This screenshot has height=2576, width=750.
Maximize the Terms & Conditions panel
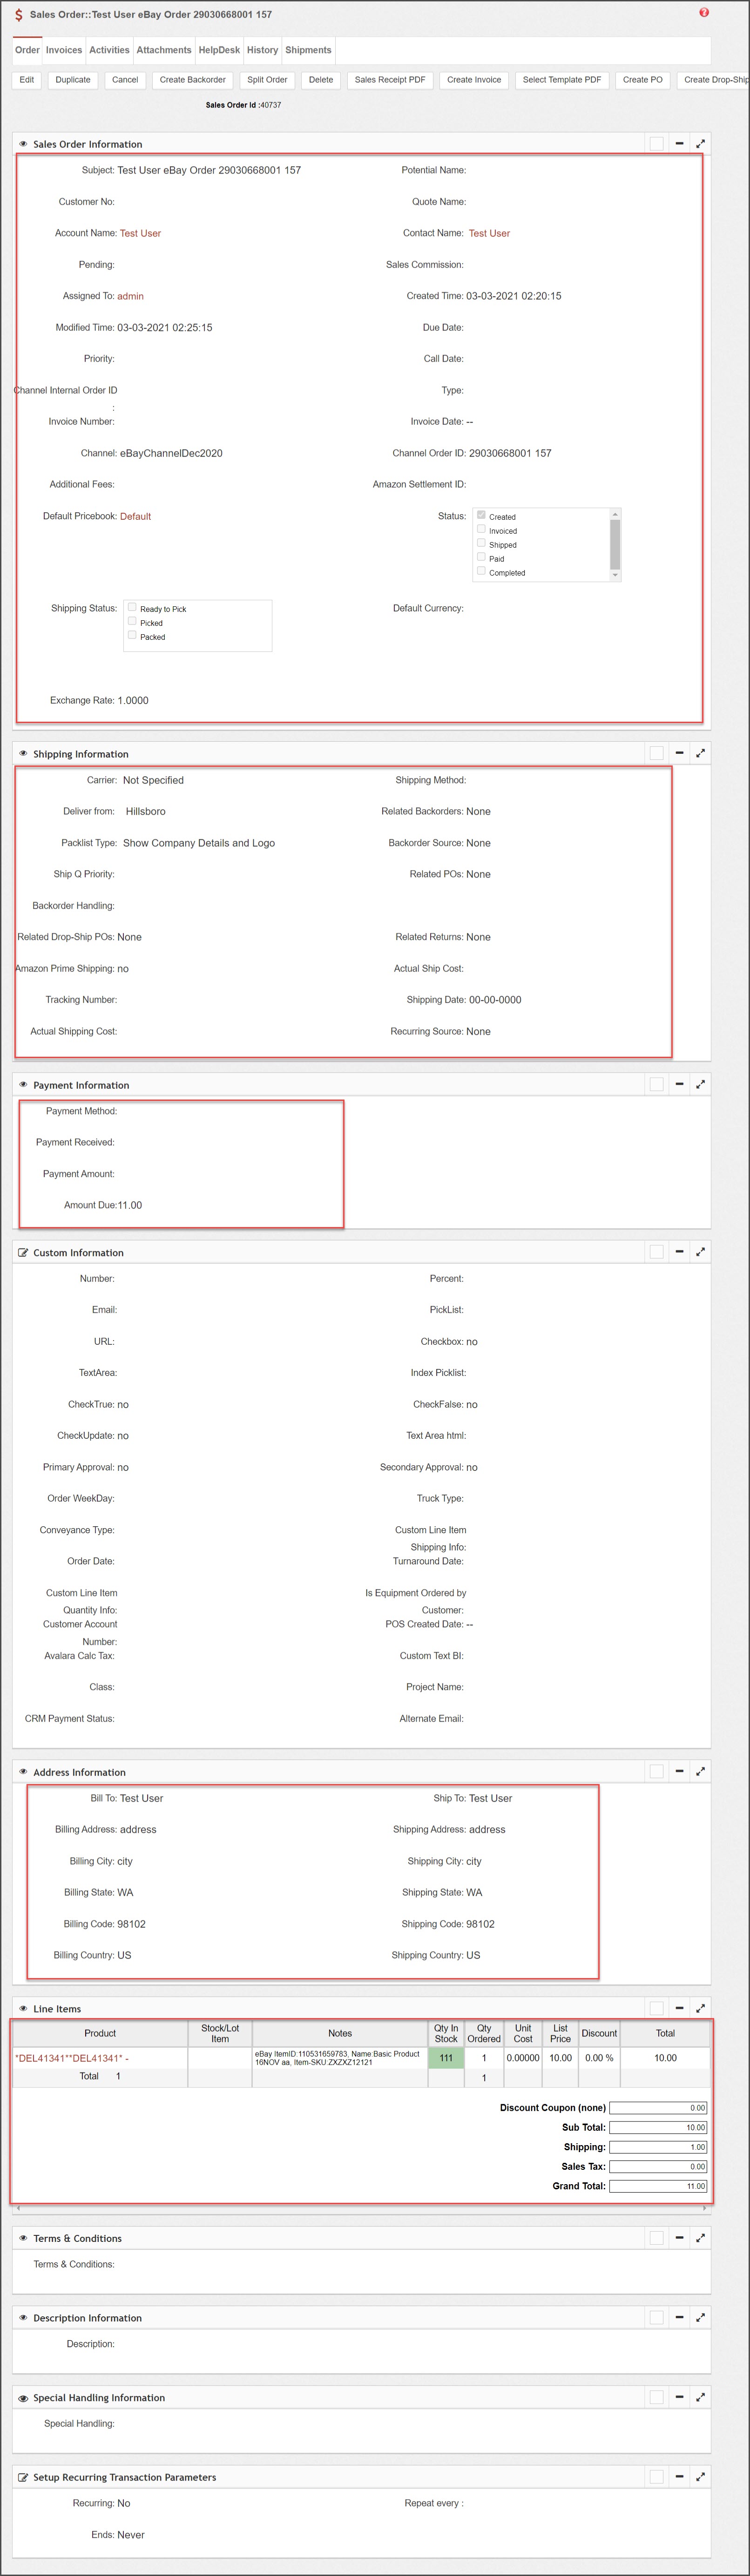tap(700, 2238)
